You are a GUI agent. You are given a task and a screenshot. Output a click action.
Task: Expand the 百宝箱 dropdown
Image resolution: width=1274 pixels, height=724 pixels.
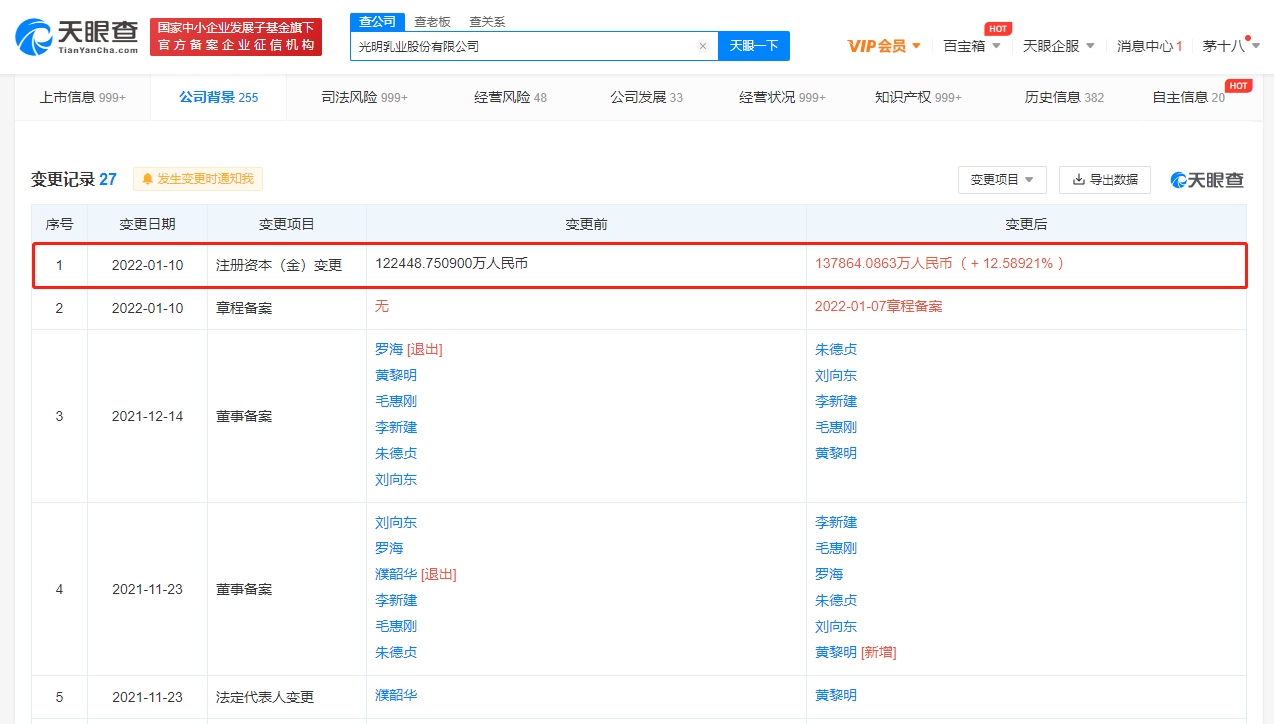coord(971,46)
